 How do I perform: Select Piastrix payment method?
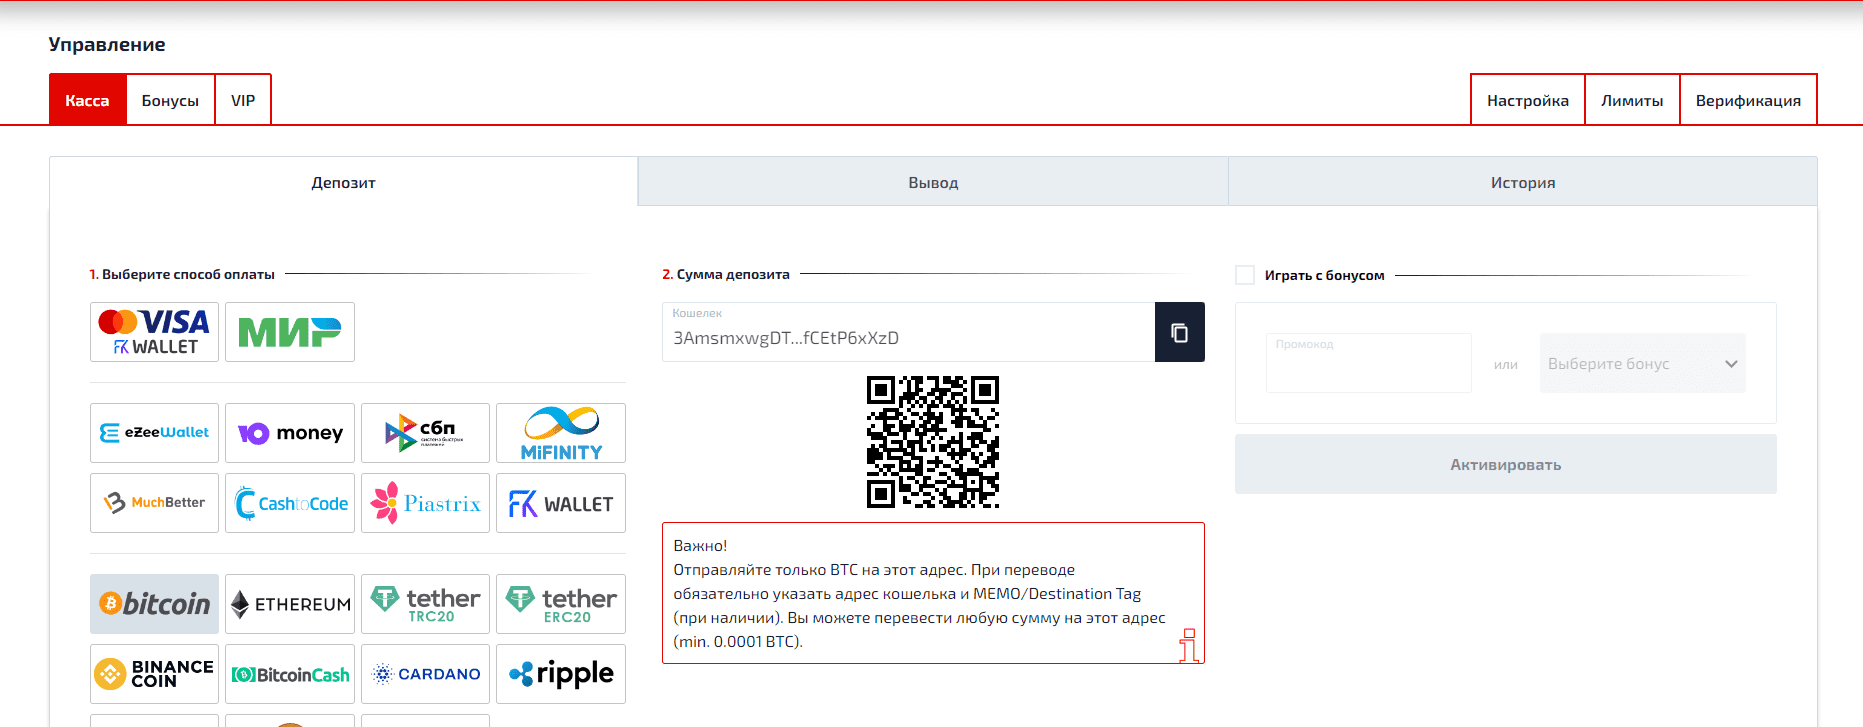pos(425,503)
